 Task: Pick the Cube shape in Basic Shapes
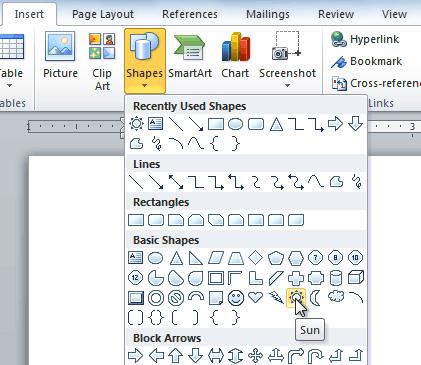coord(356,277)
